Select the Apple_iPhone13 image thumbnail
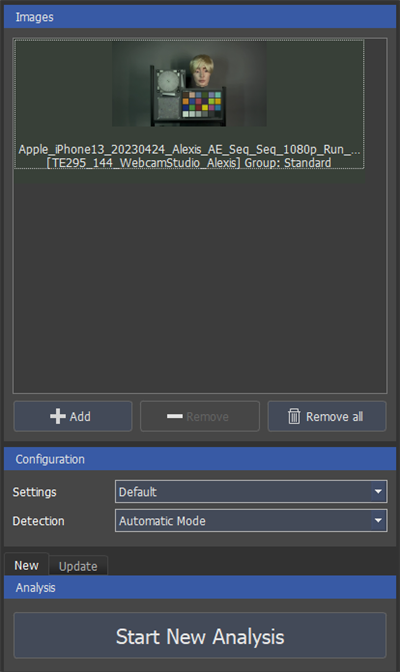Viewport: 400px width, 672px height. click(x=189, y=104)
